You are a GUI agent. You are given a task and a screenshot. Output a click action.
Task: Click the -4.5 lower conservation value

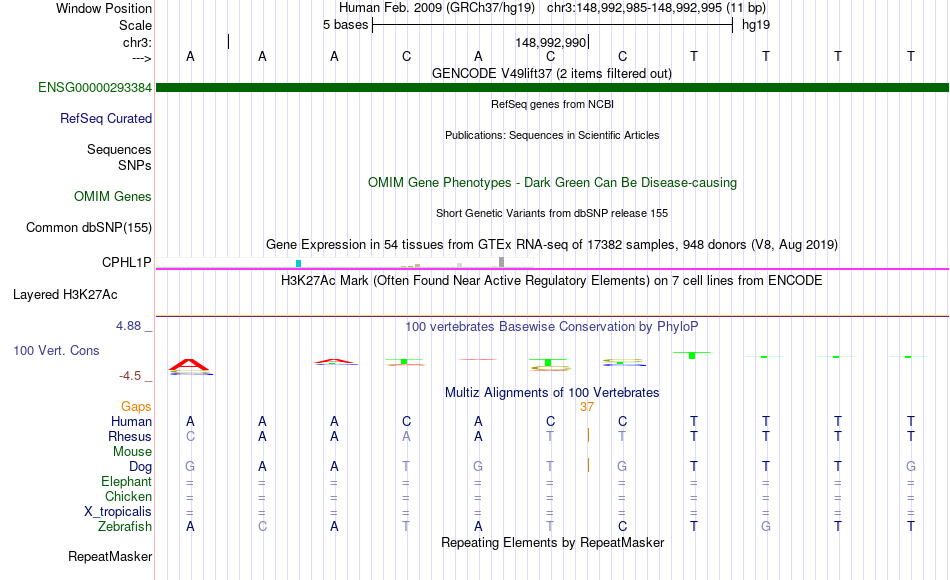point(130,376)
